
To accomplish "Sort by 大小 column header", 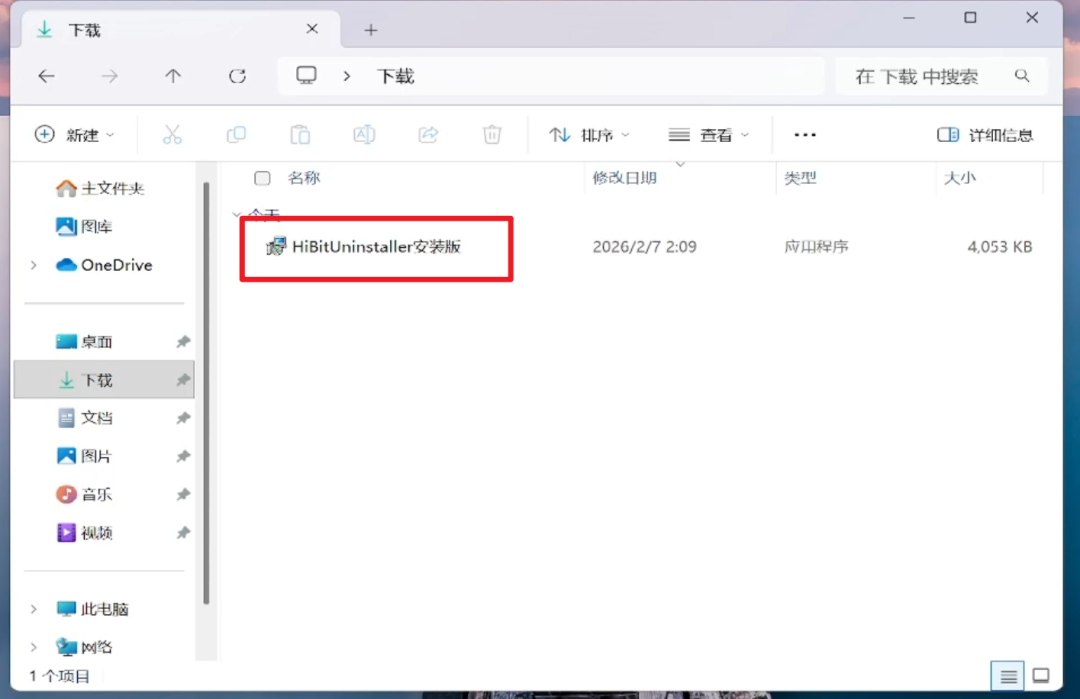I will 959,178.
